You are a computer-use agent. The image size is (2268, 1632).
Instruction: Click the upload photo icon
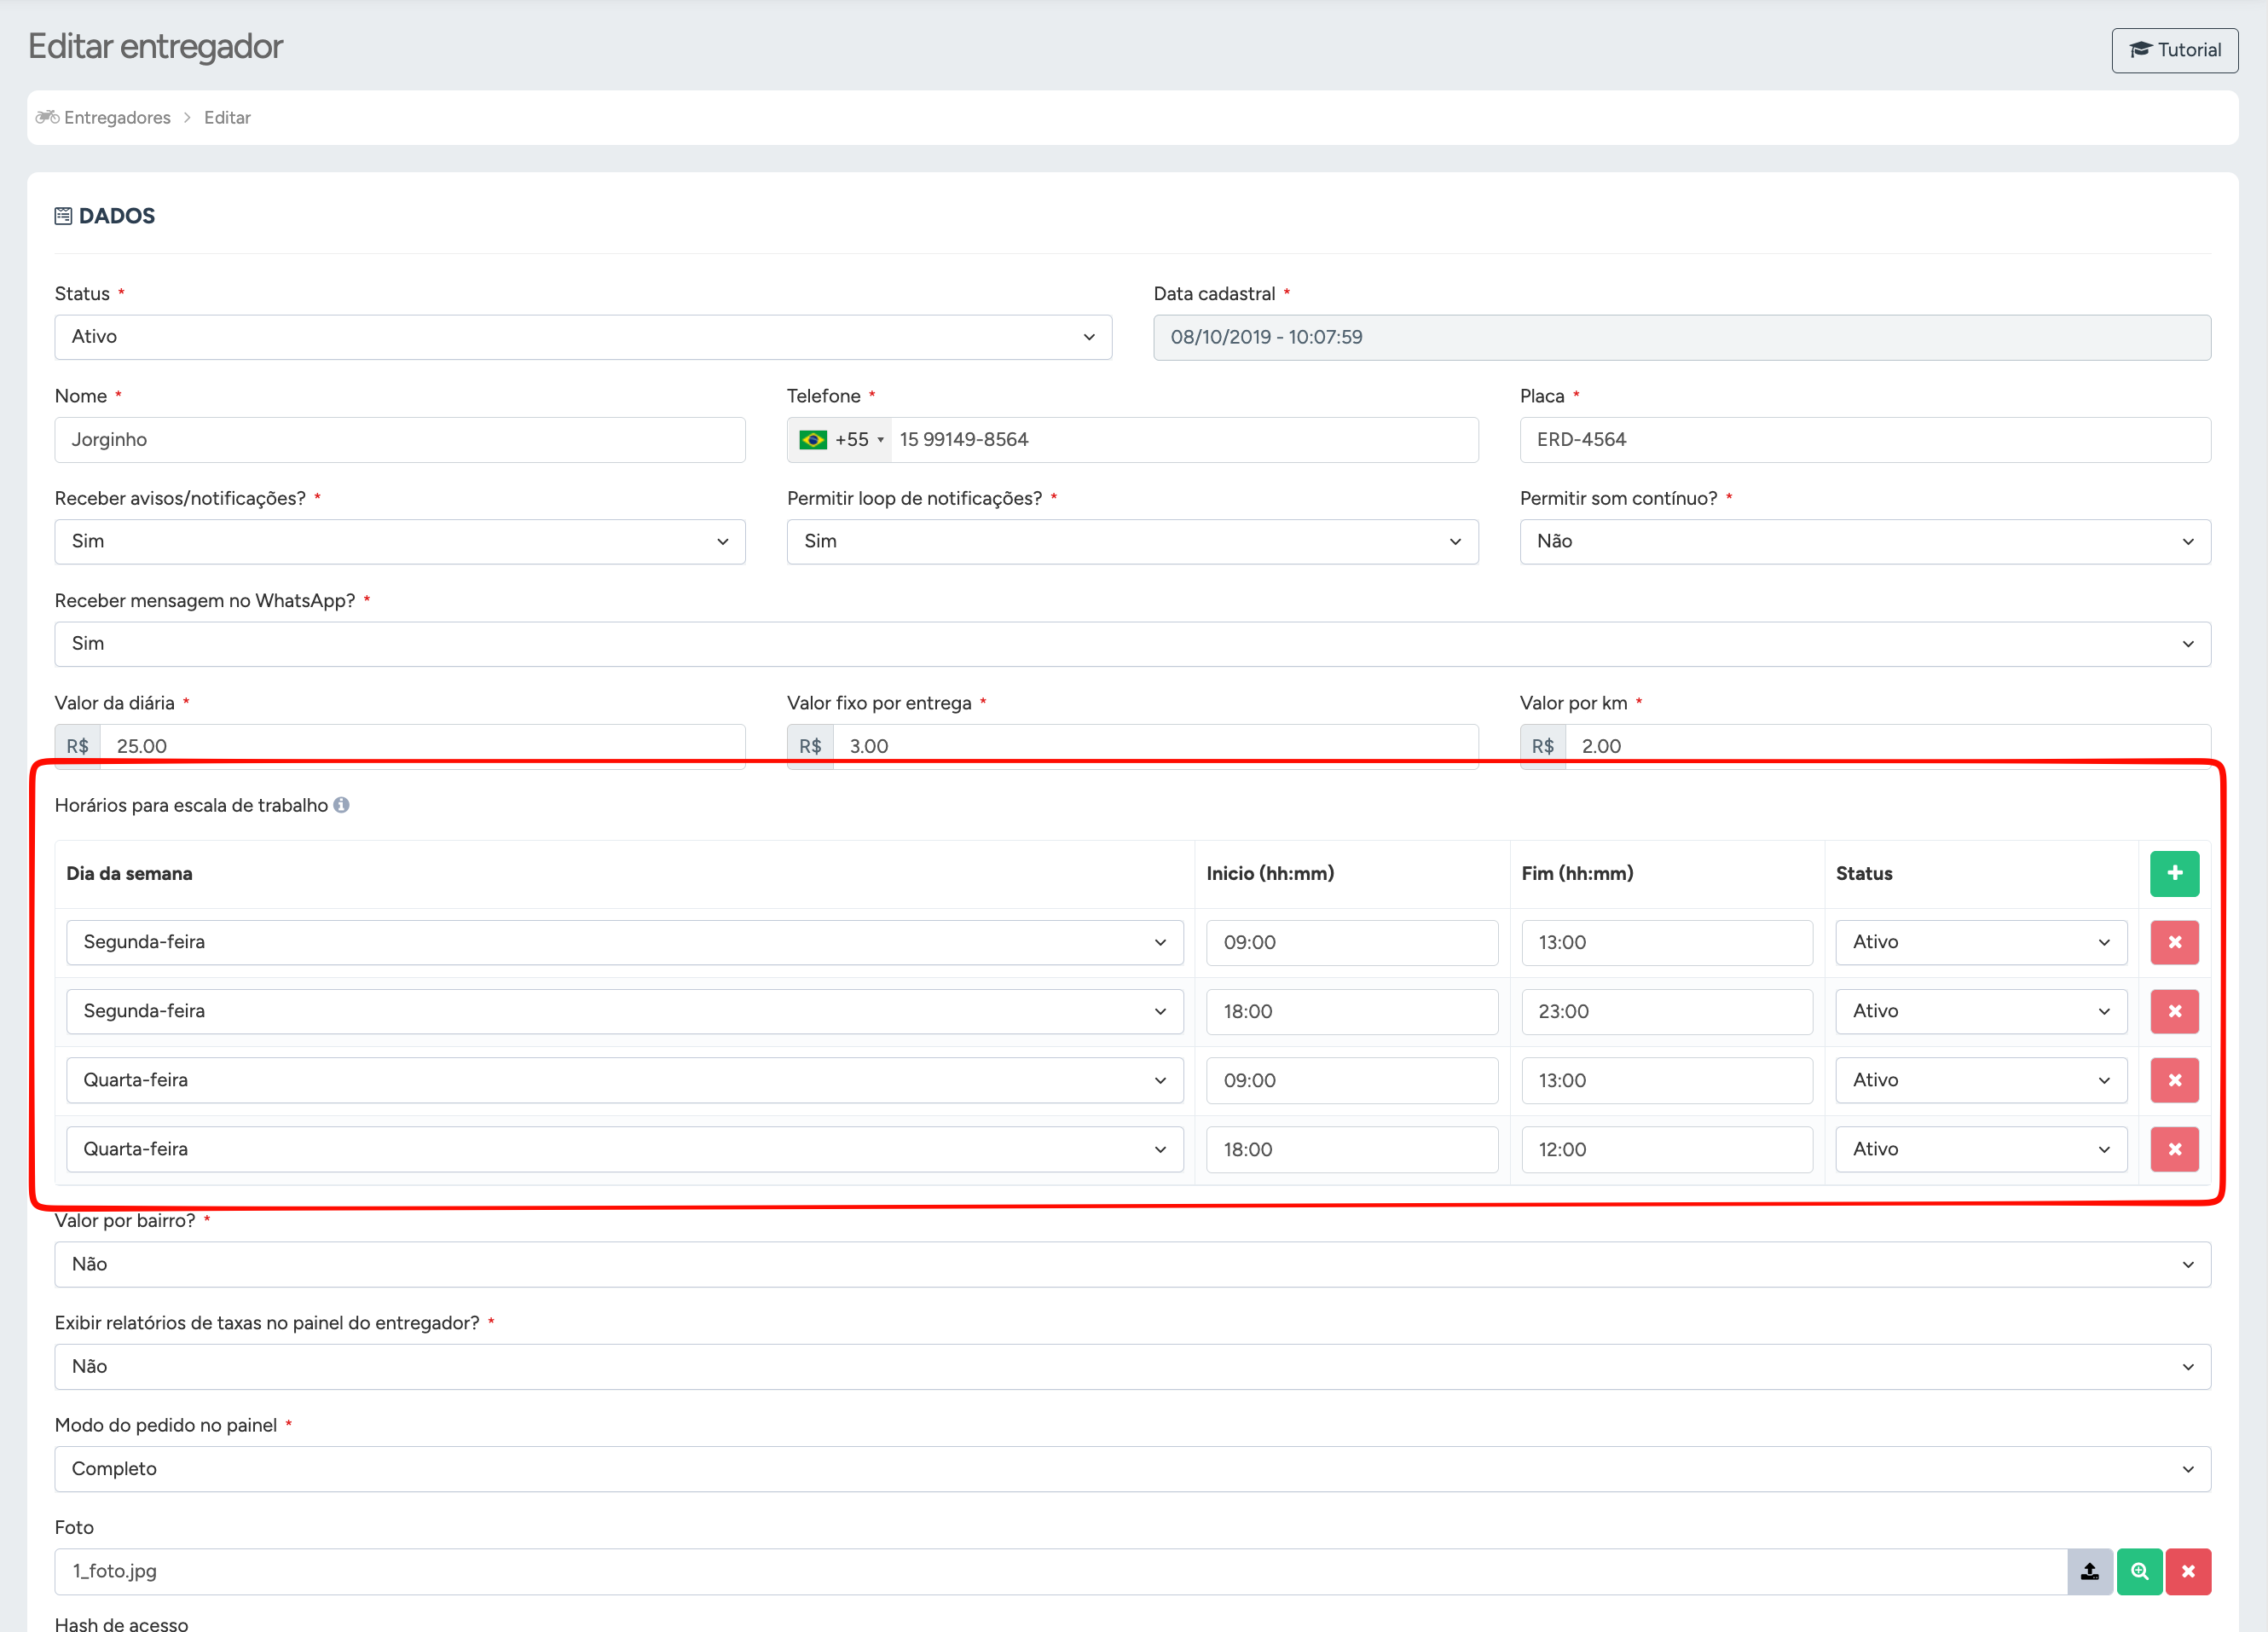(x=2089, y=1571)
